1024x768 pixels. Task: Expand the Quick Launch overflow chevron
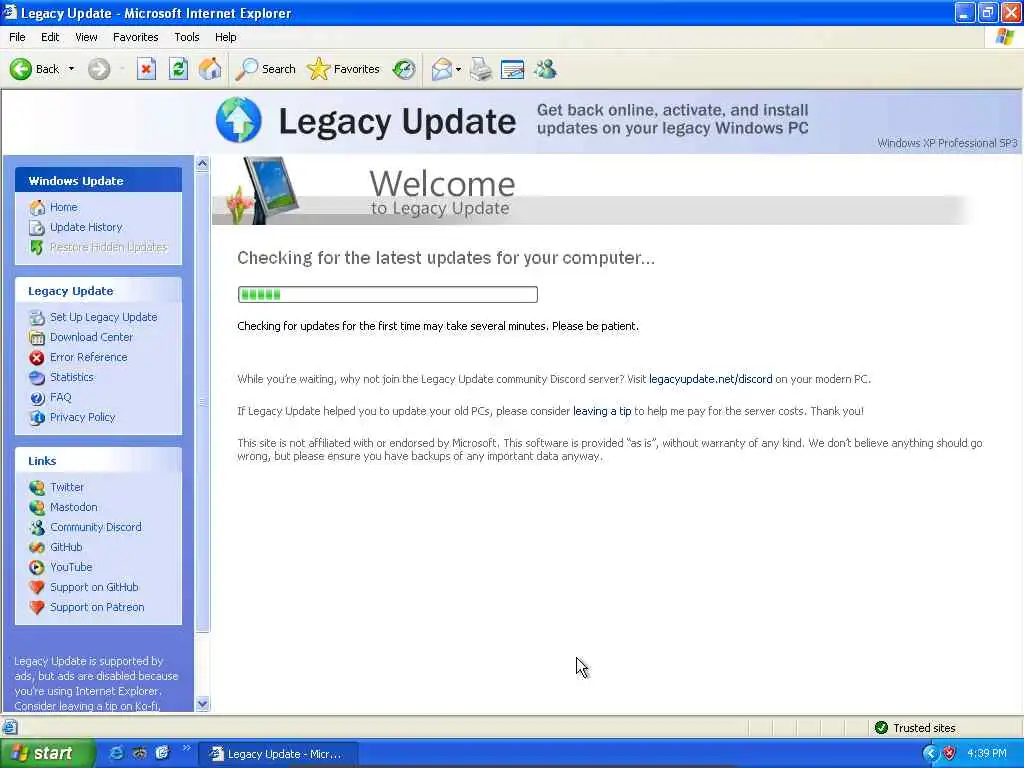click(x=185, y=748)
